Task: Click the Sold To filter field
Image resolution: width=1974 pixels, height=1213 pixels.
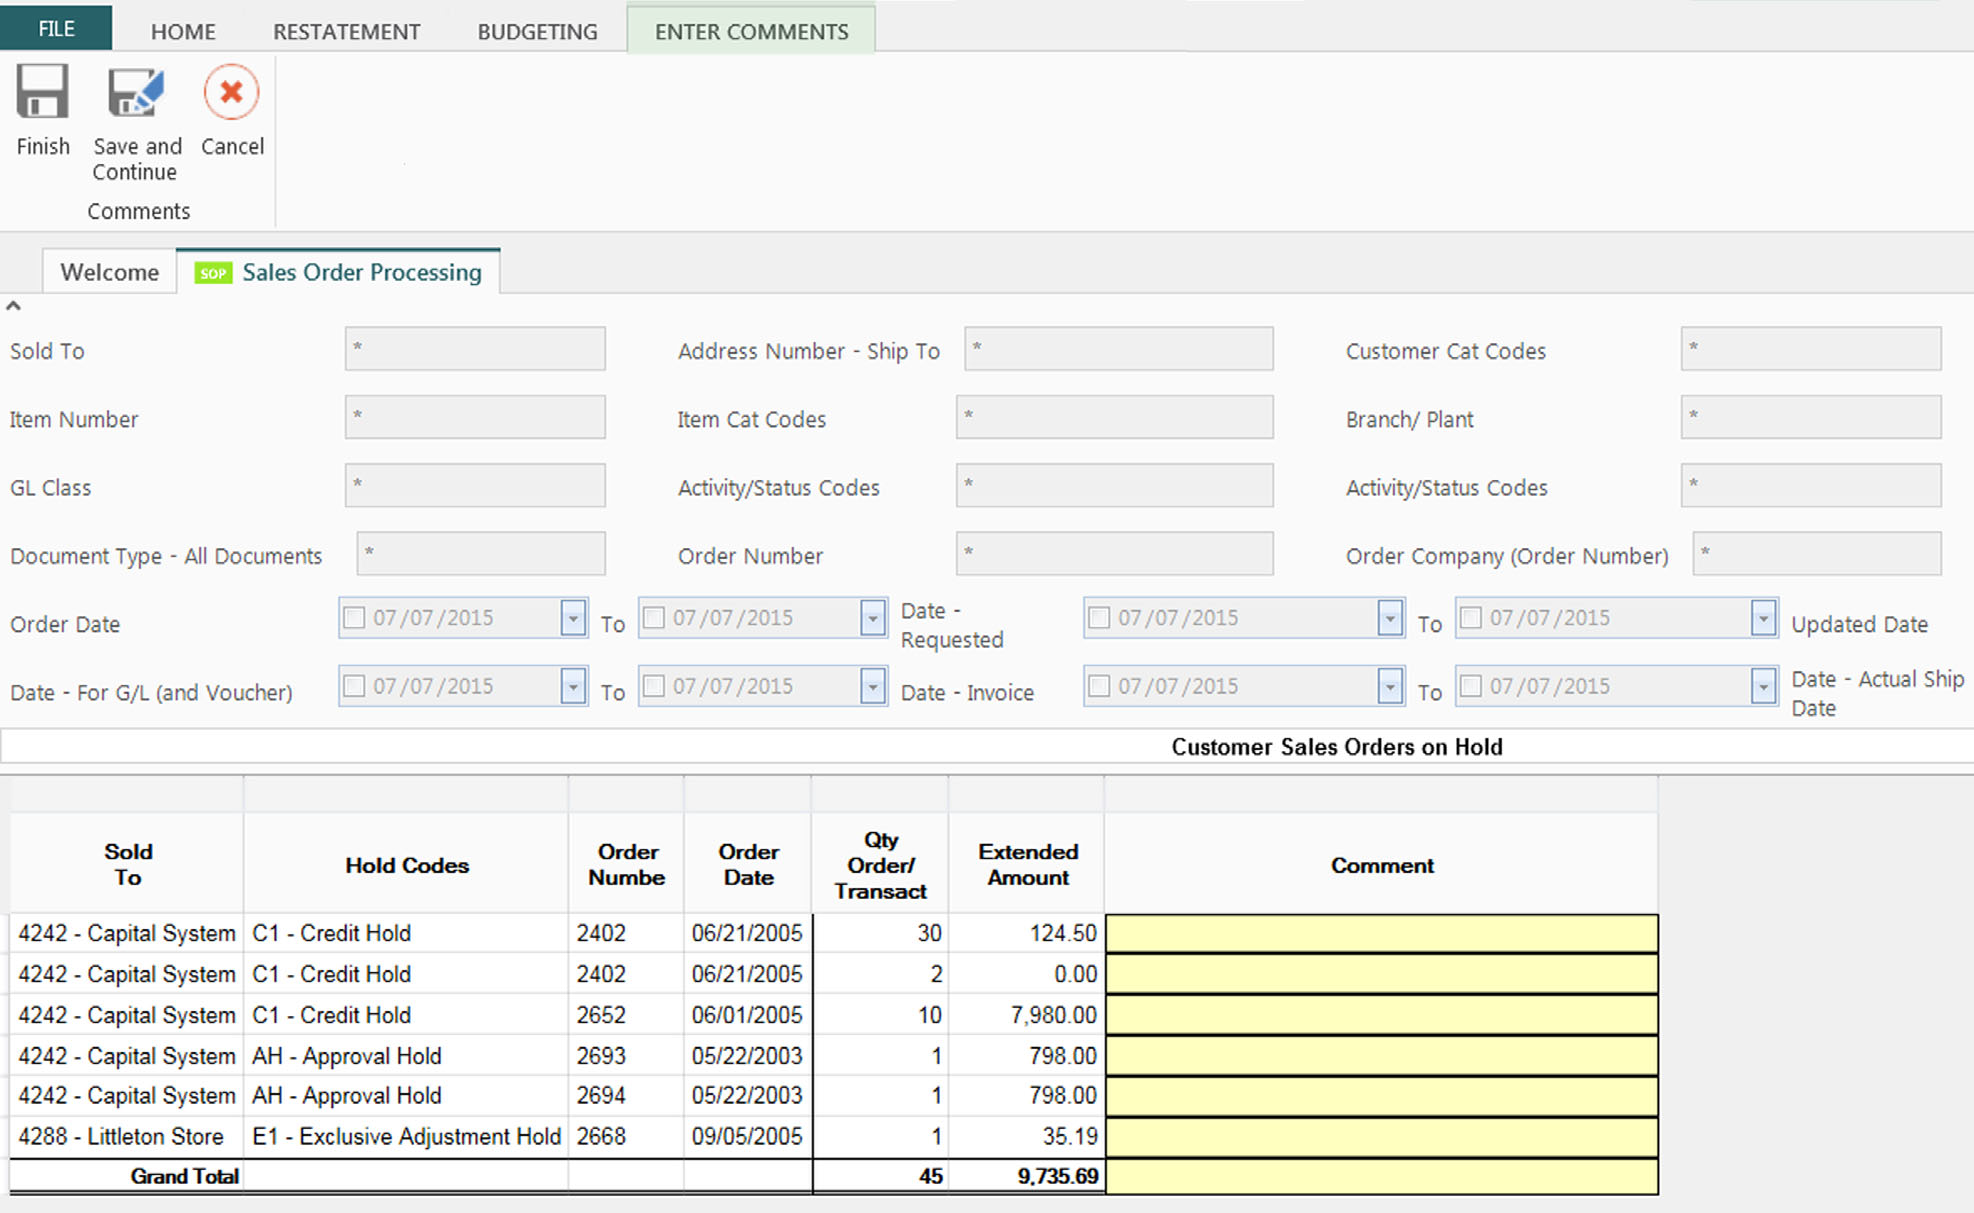Action: 475,349
